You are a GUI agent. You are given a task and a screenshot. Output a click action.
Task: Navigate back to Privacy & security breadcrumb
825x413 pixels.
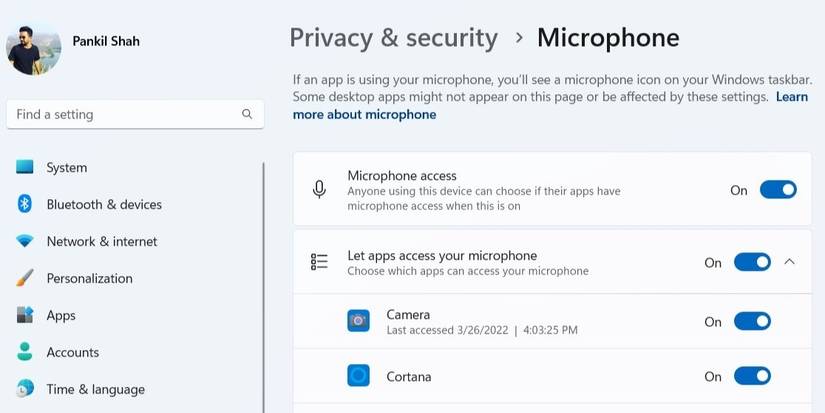tap(393, 38)
